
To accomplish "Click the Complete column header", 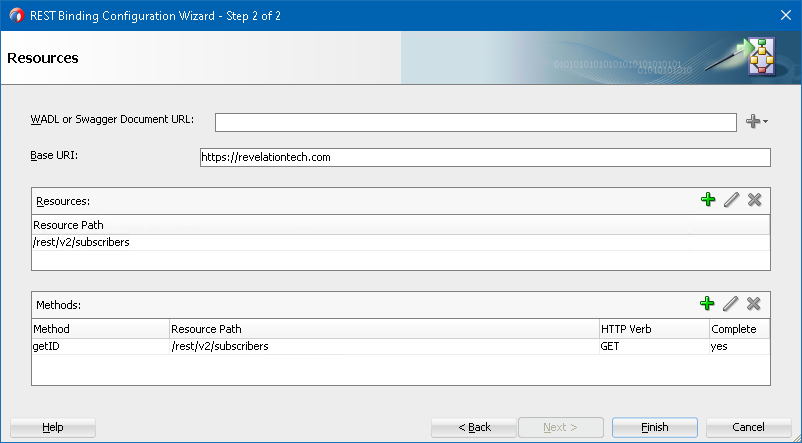I will tap(738, 329).
